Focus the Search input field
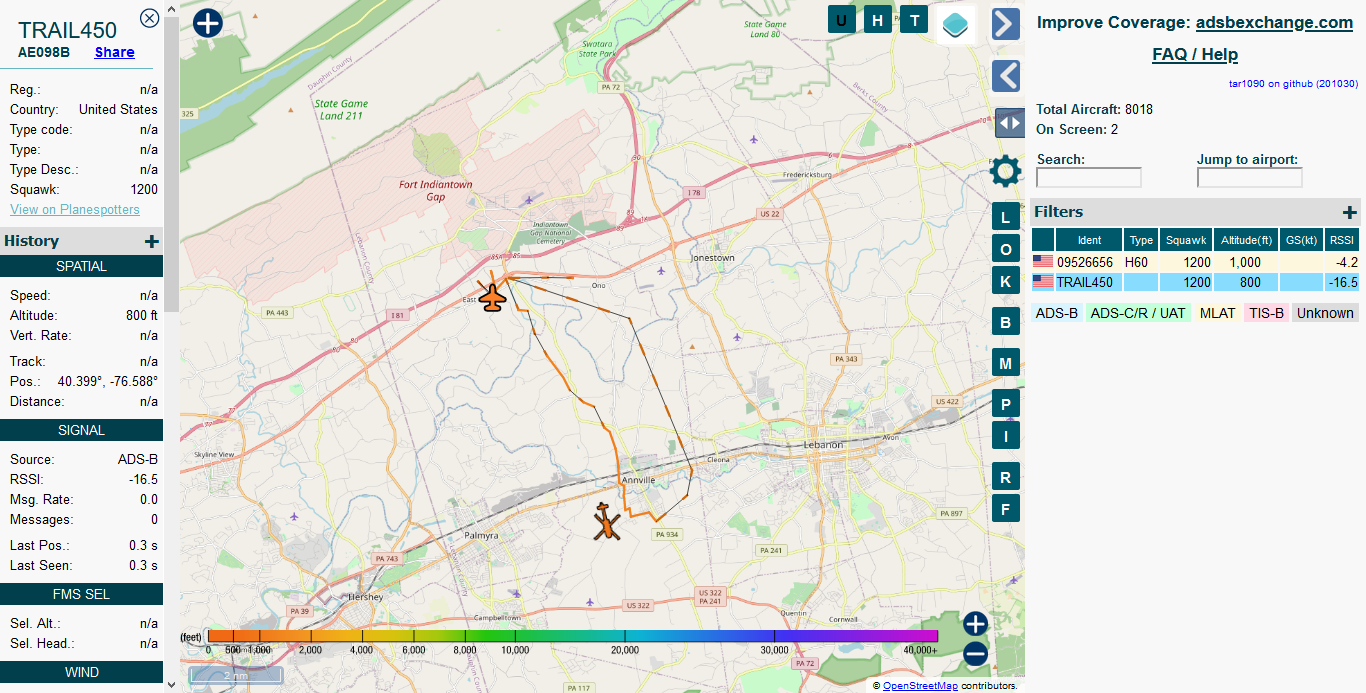The image size is (1366, 693). coord(1089,178)
